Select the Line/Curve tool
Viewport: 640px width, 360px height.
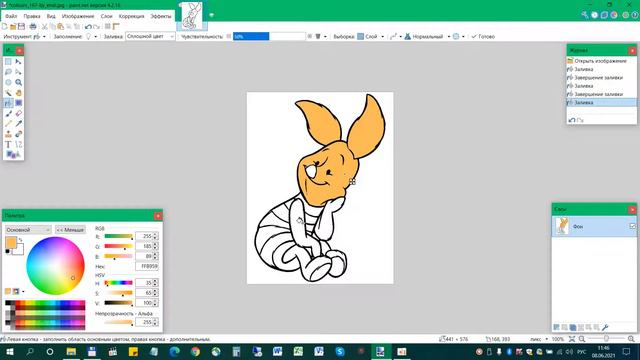18,144
